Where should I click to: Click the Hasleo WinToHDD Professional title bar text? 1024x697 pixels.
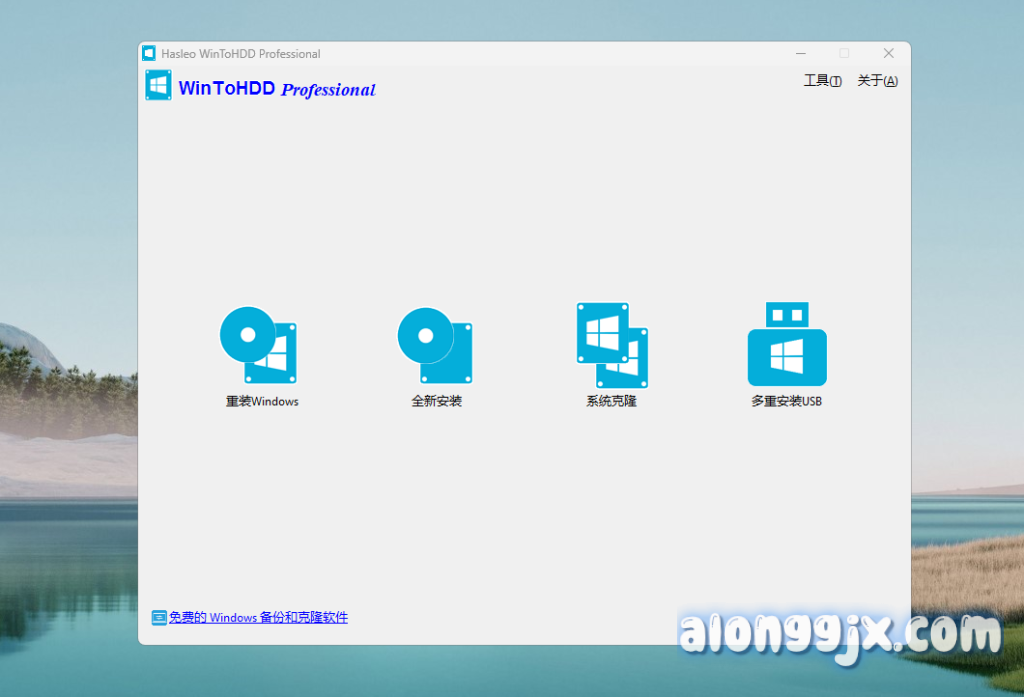(x=241, y=54)
